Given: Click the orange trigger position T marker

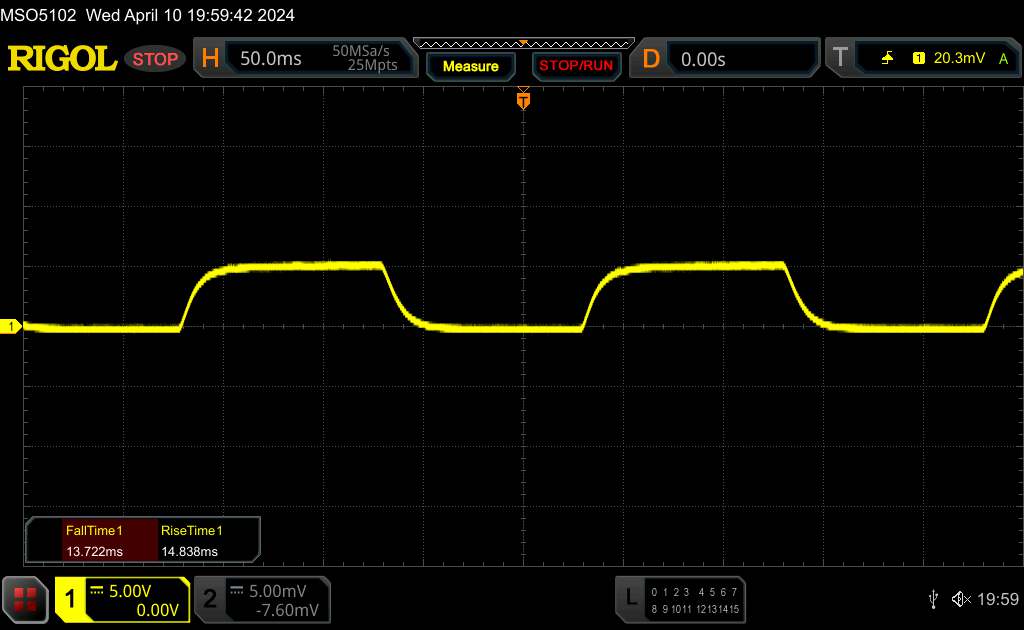Looking at the screenshot, I should point(523,100).
